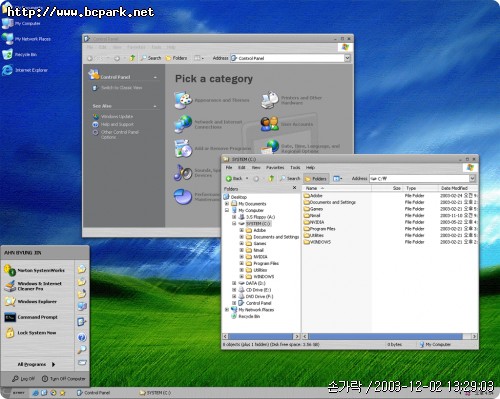Click My Computer monitor icon in Start menu
This screenshot has height=399, width=500.
tap(82, 306)
